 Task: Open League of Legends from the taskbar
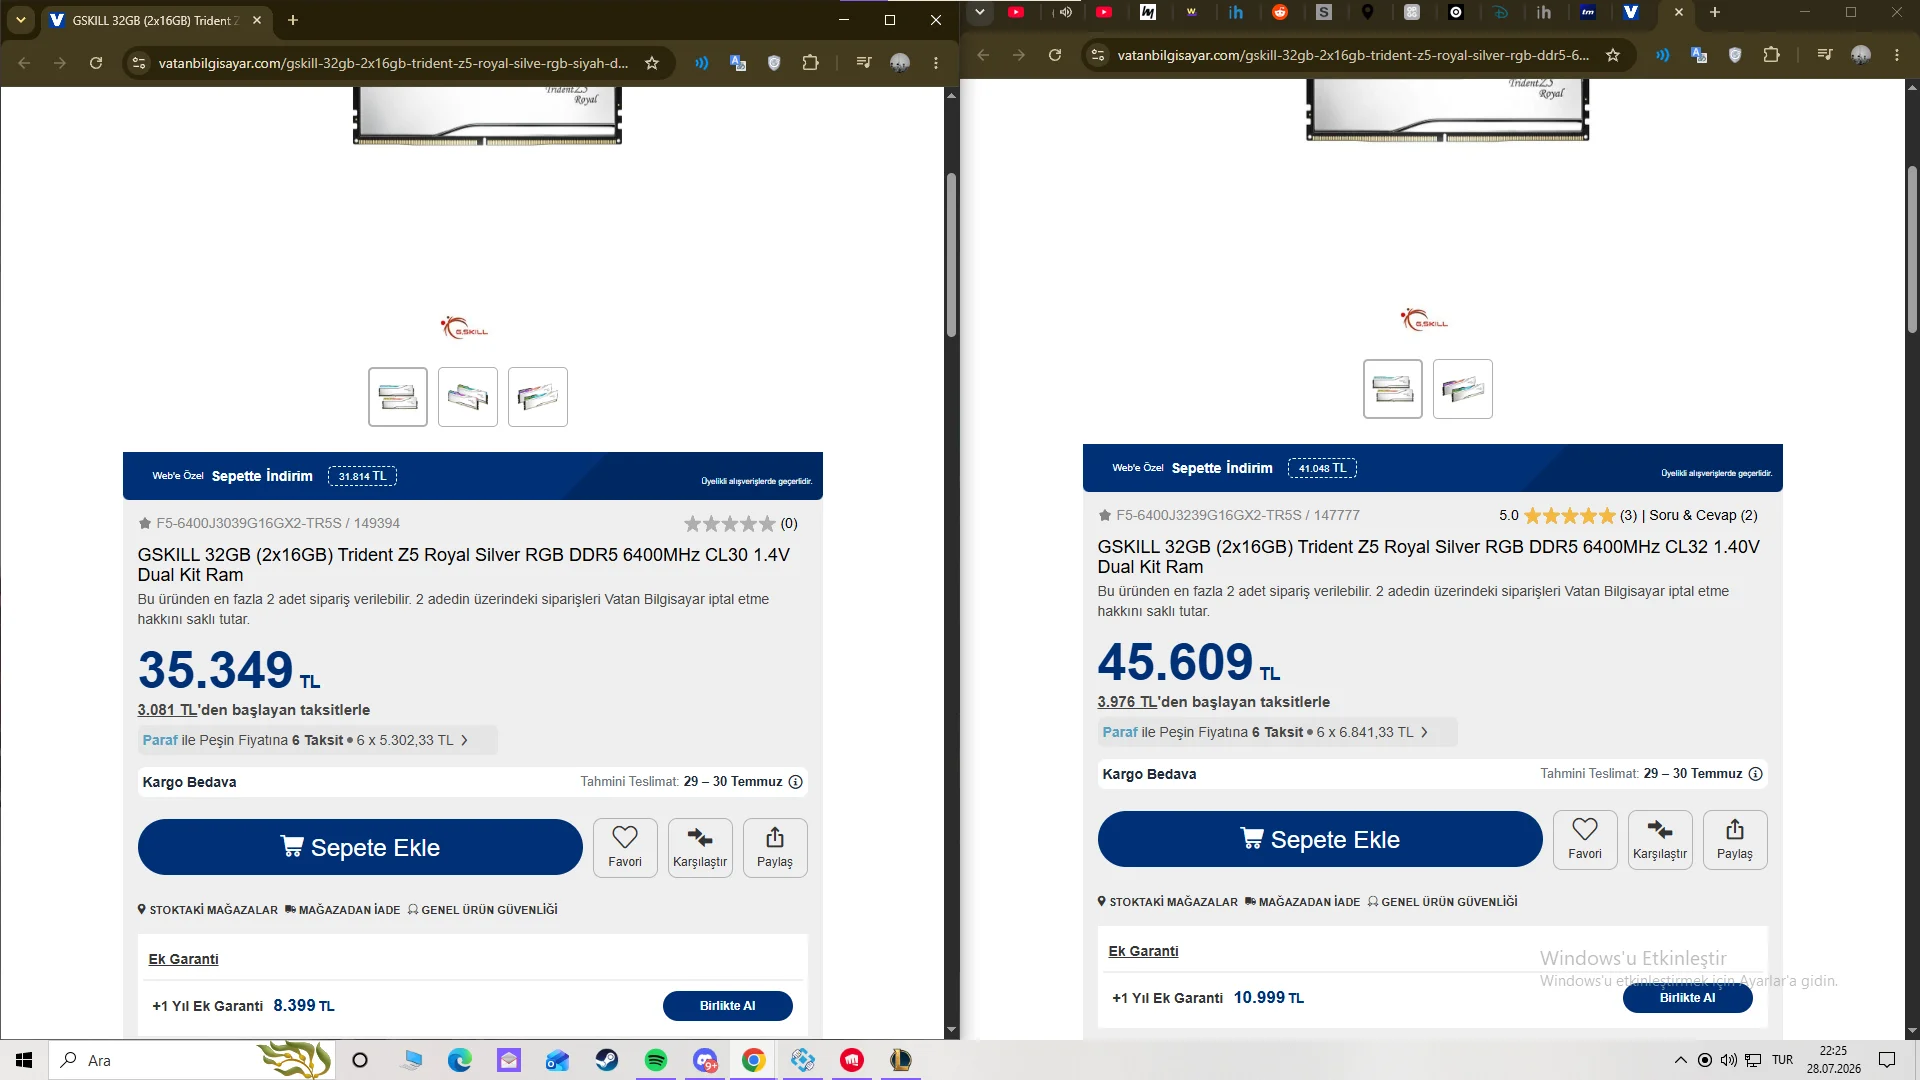click(x=901, y=1060)
